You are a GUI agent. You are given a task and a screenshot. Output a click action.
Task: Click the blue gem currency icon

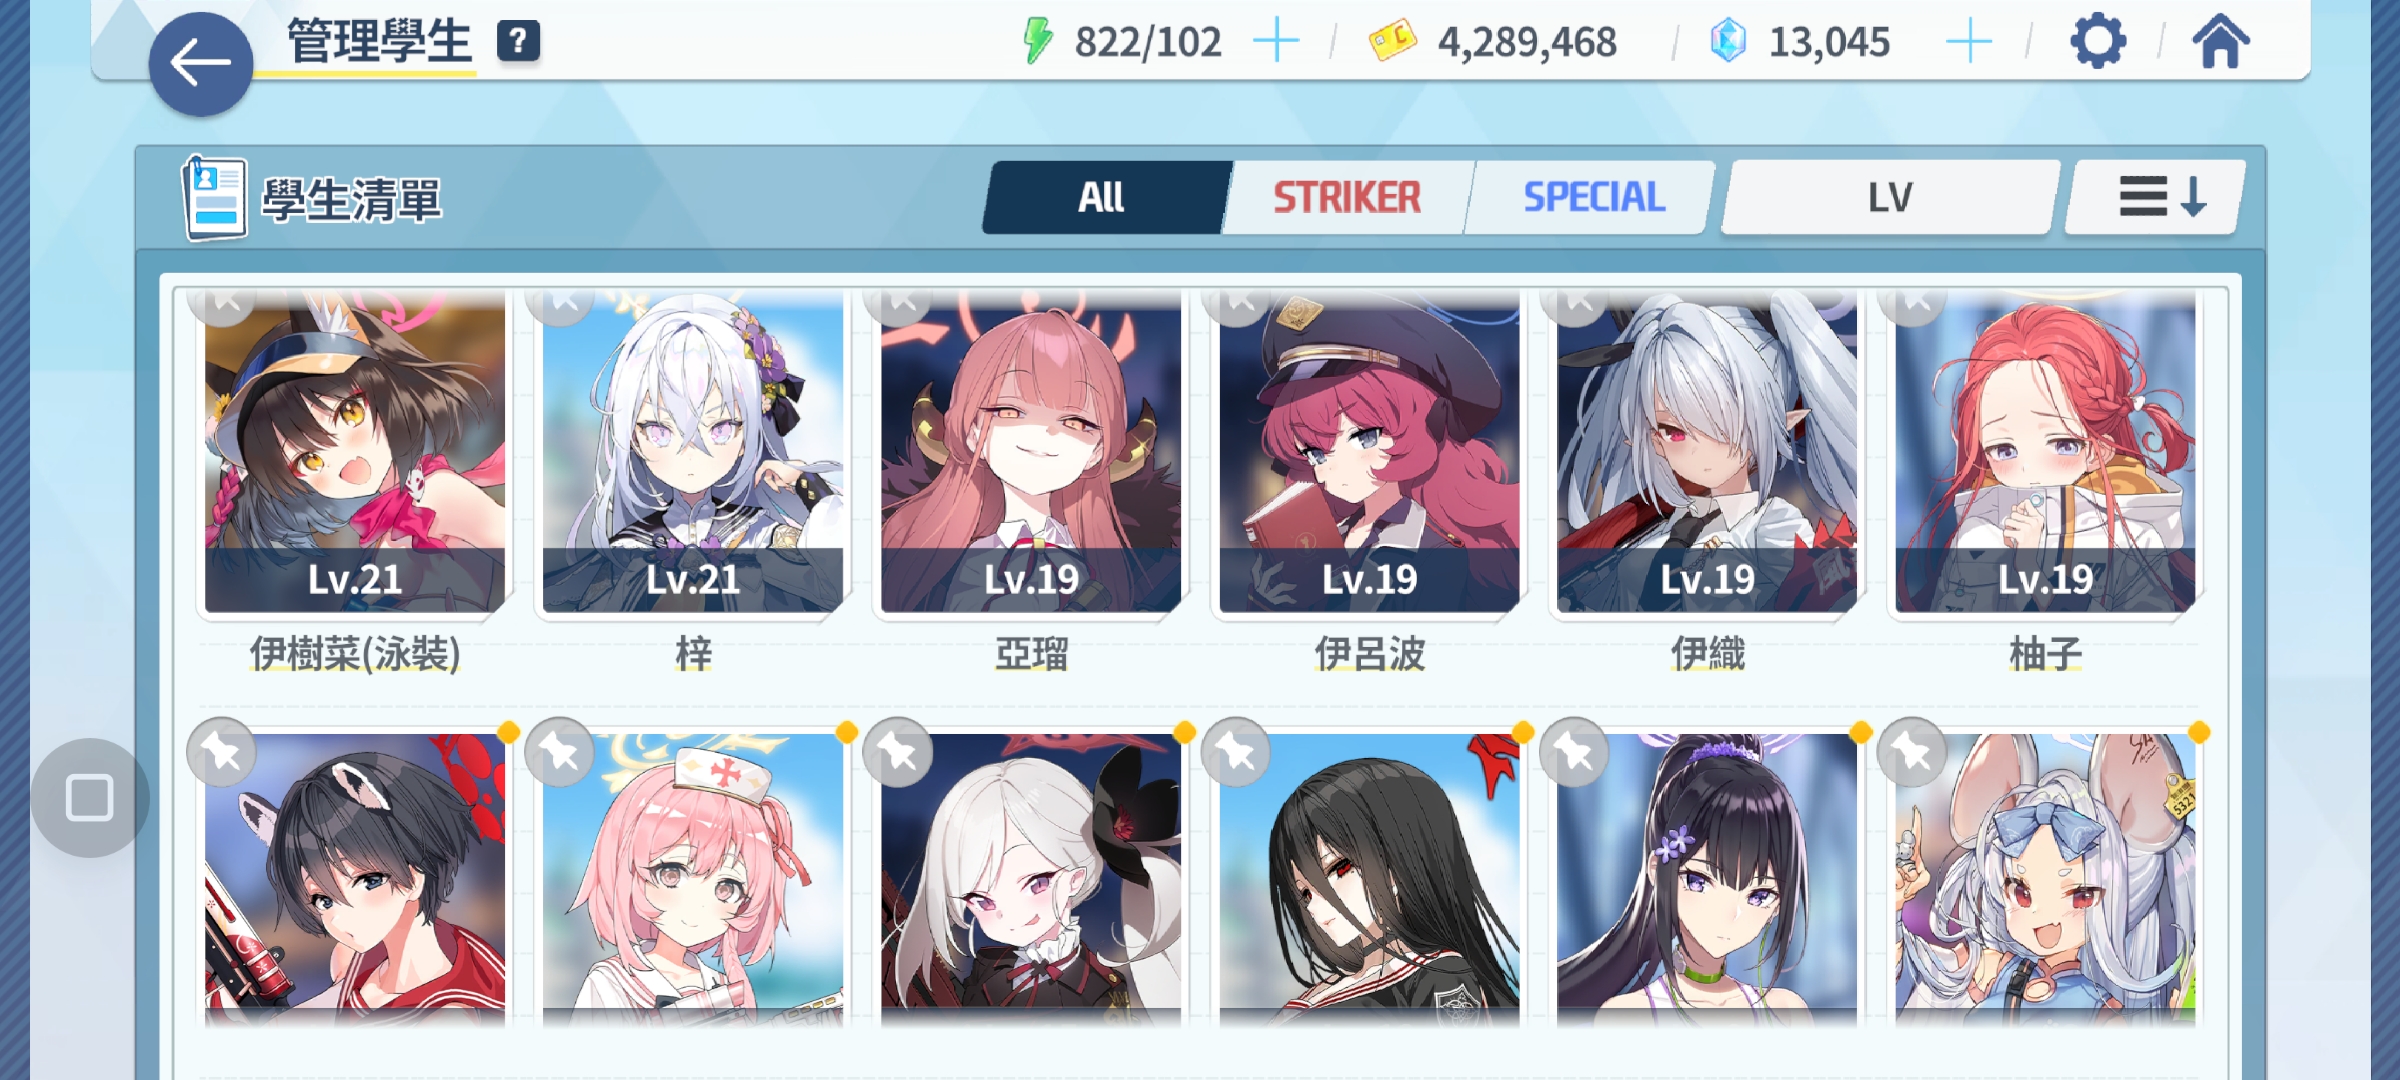(1728, 42)
